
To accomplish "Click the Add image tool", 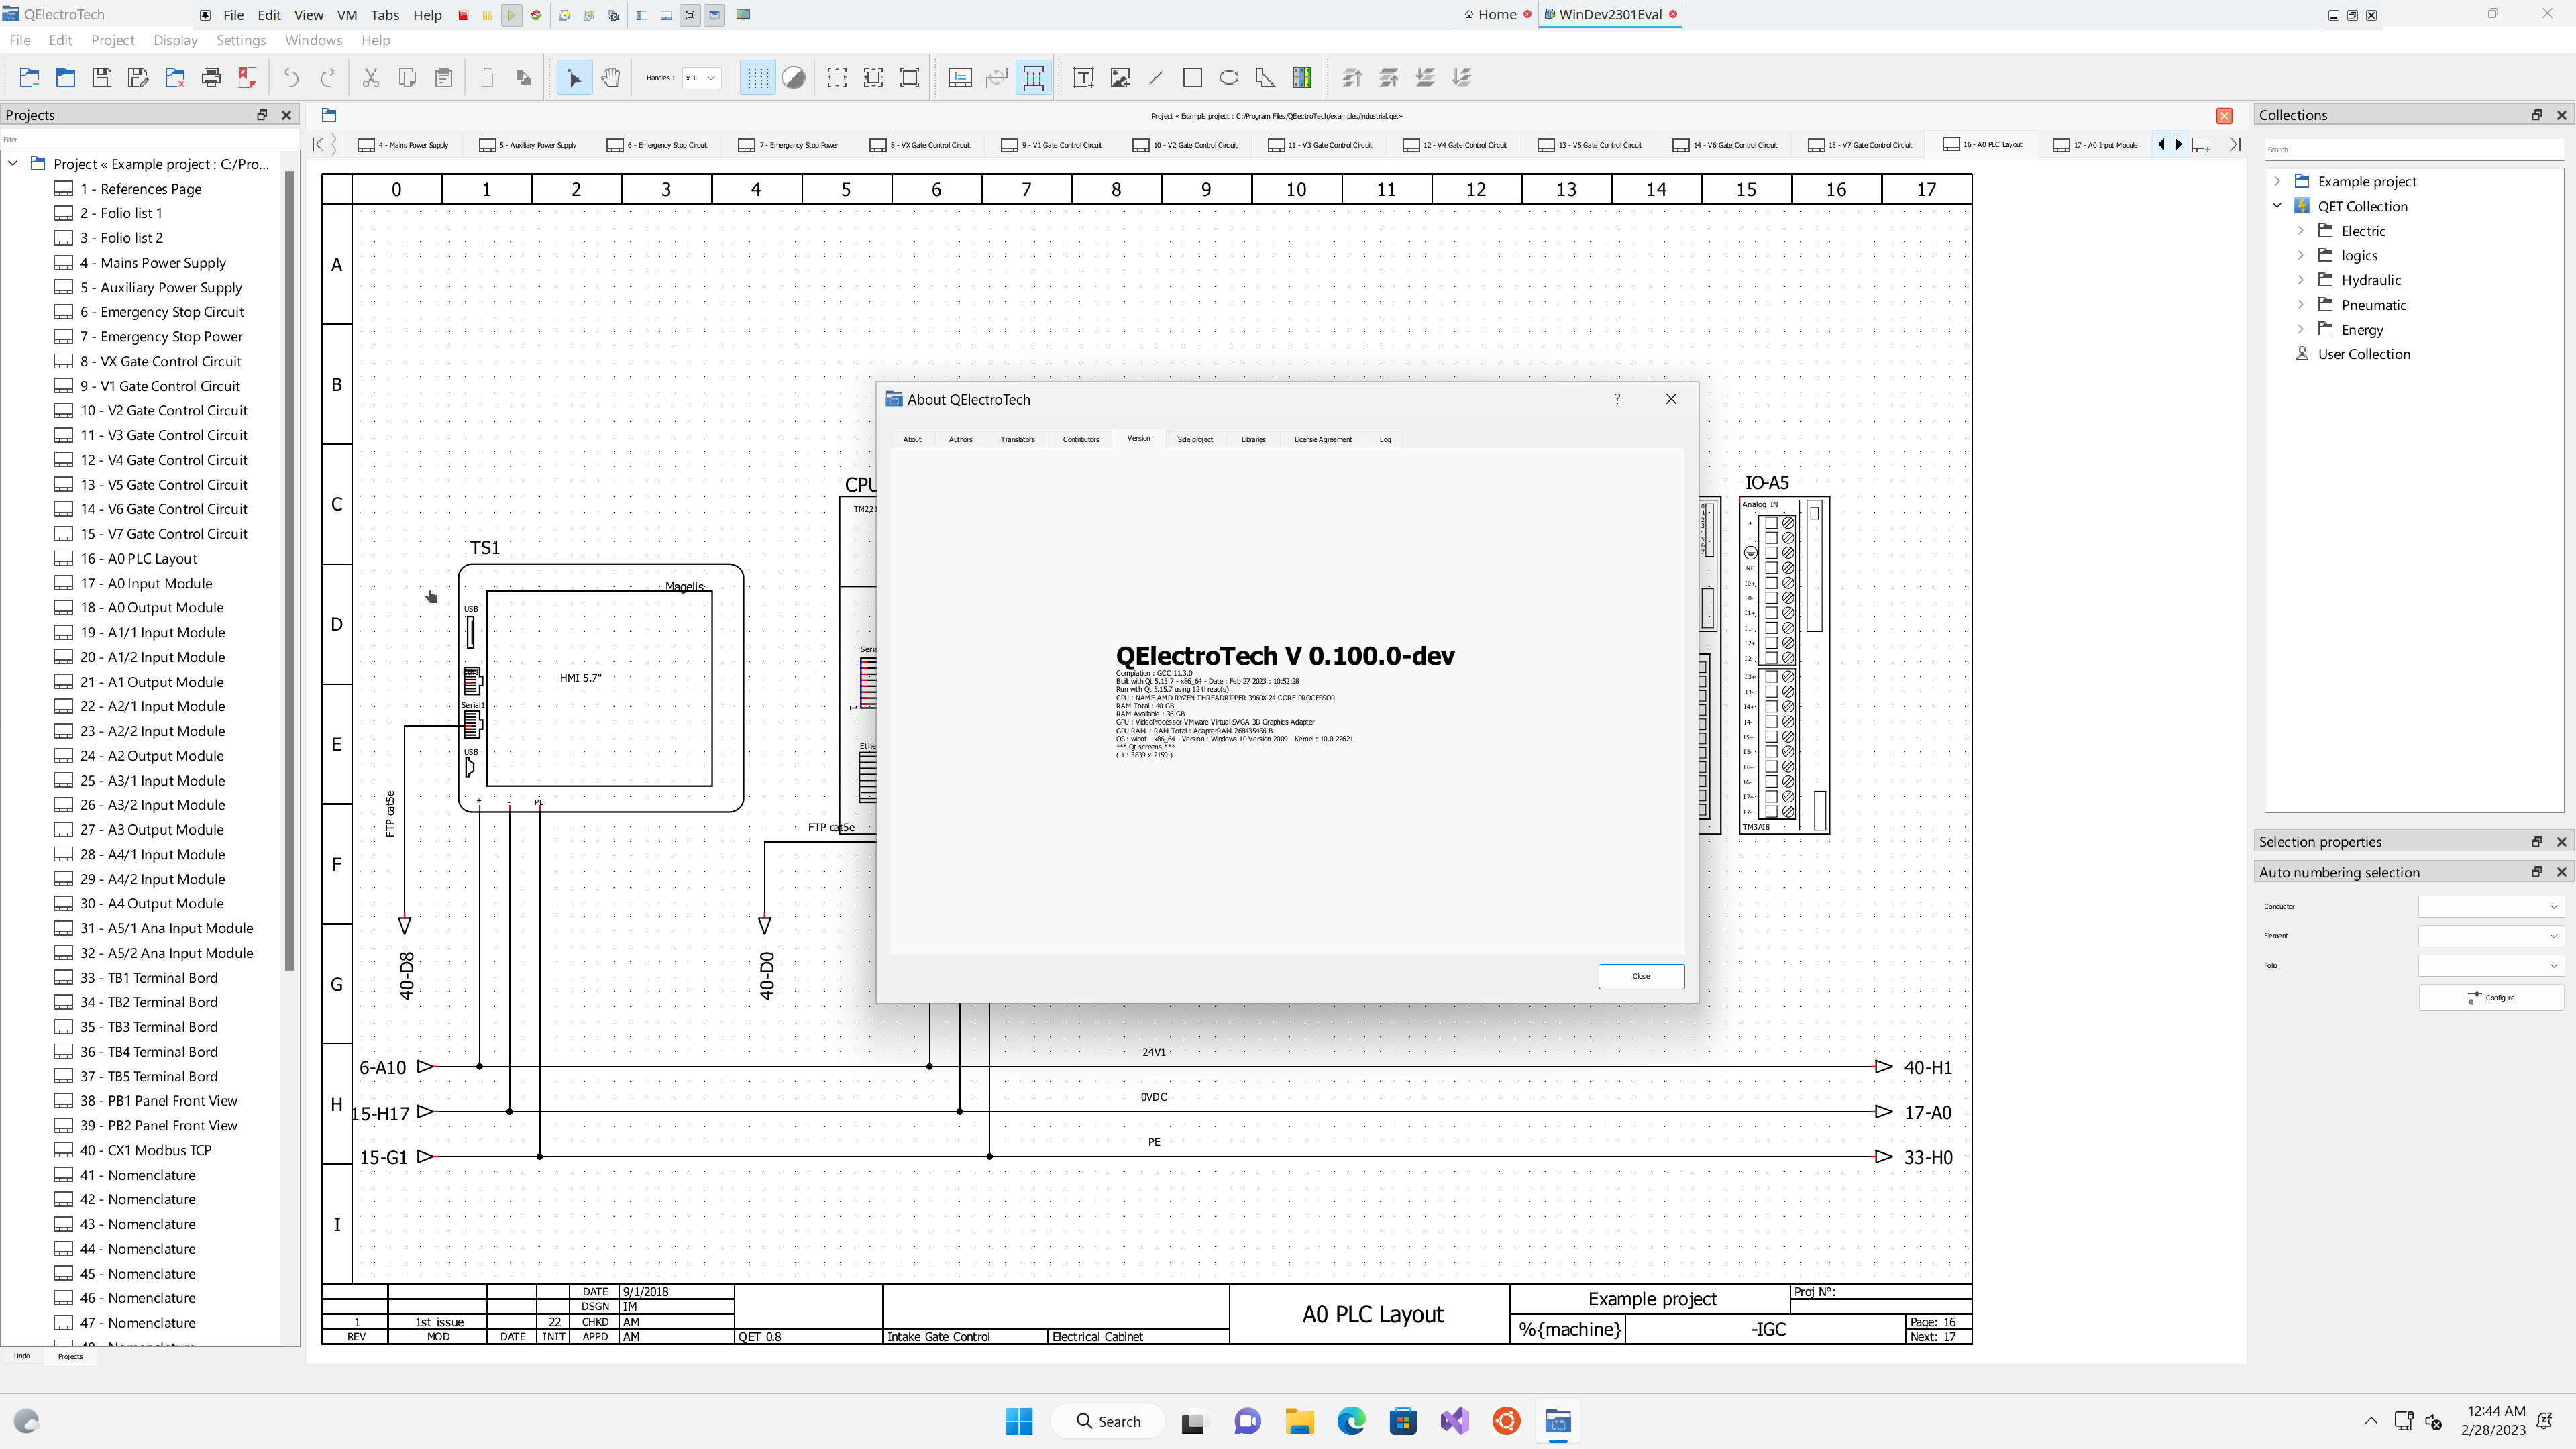I will (1120, 77).
